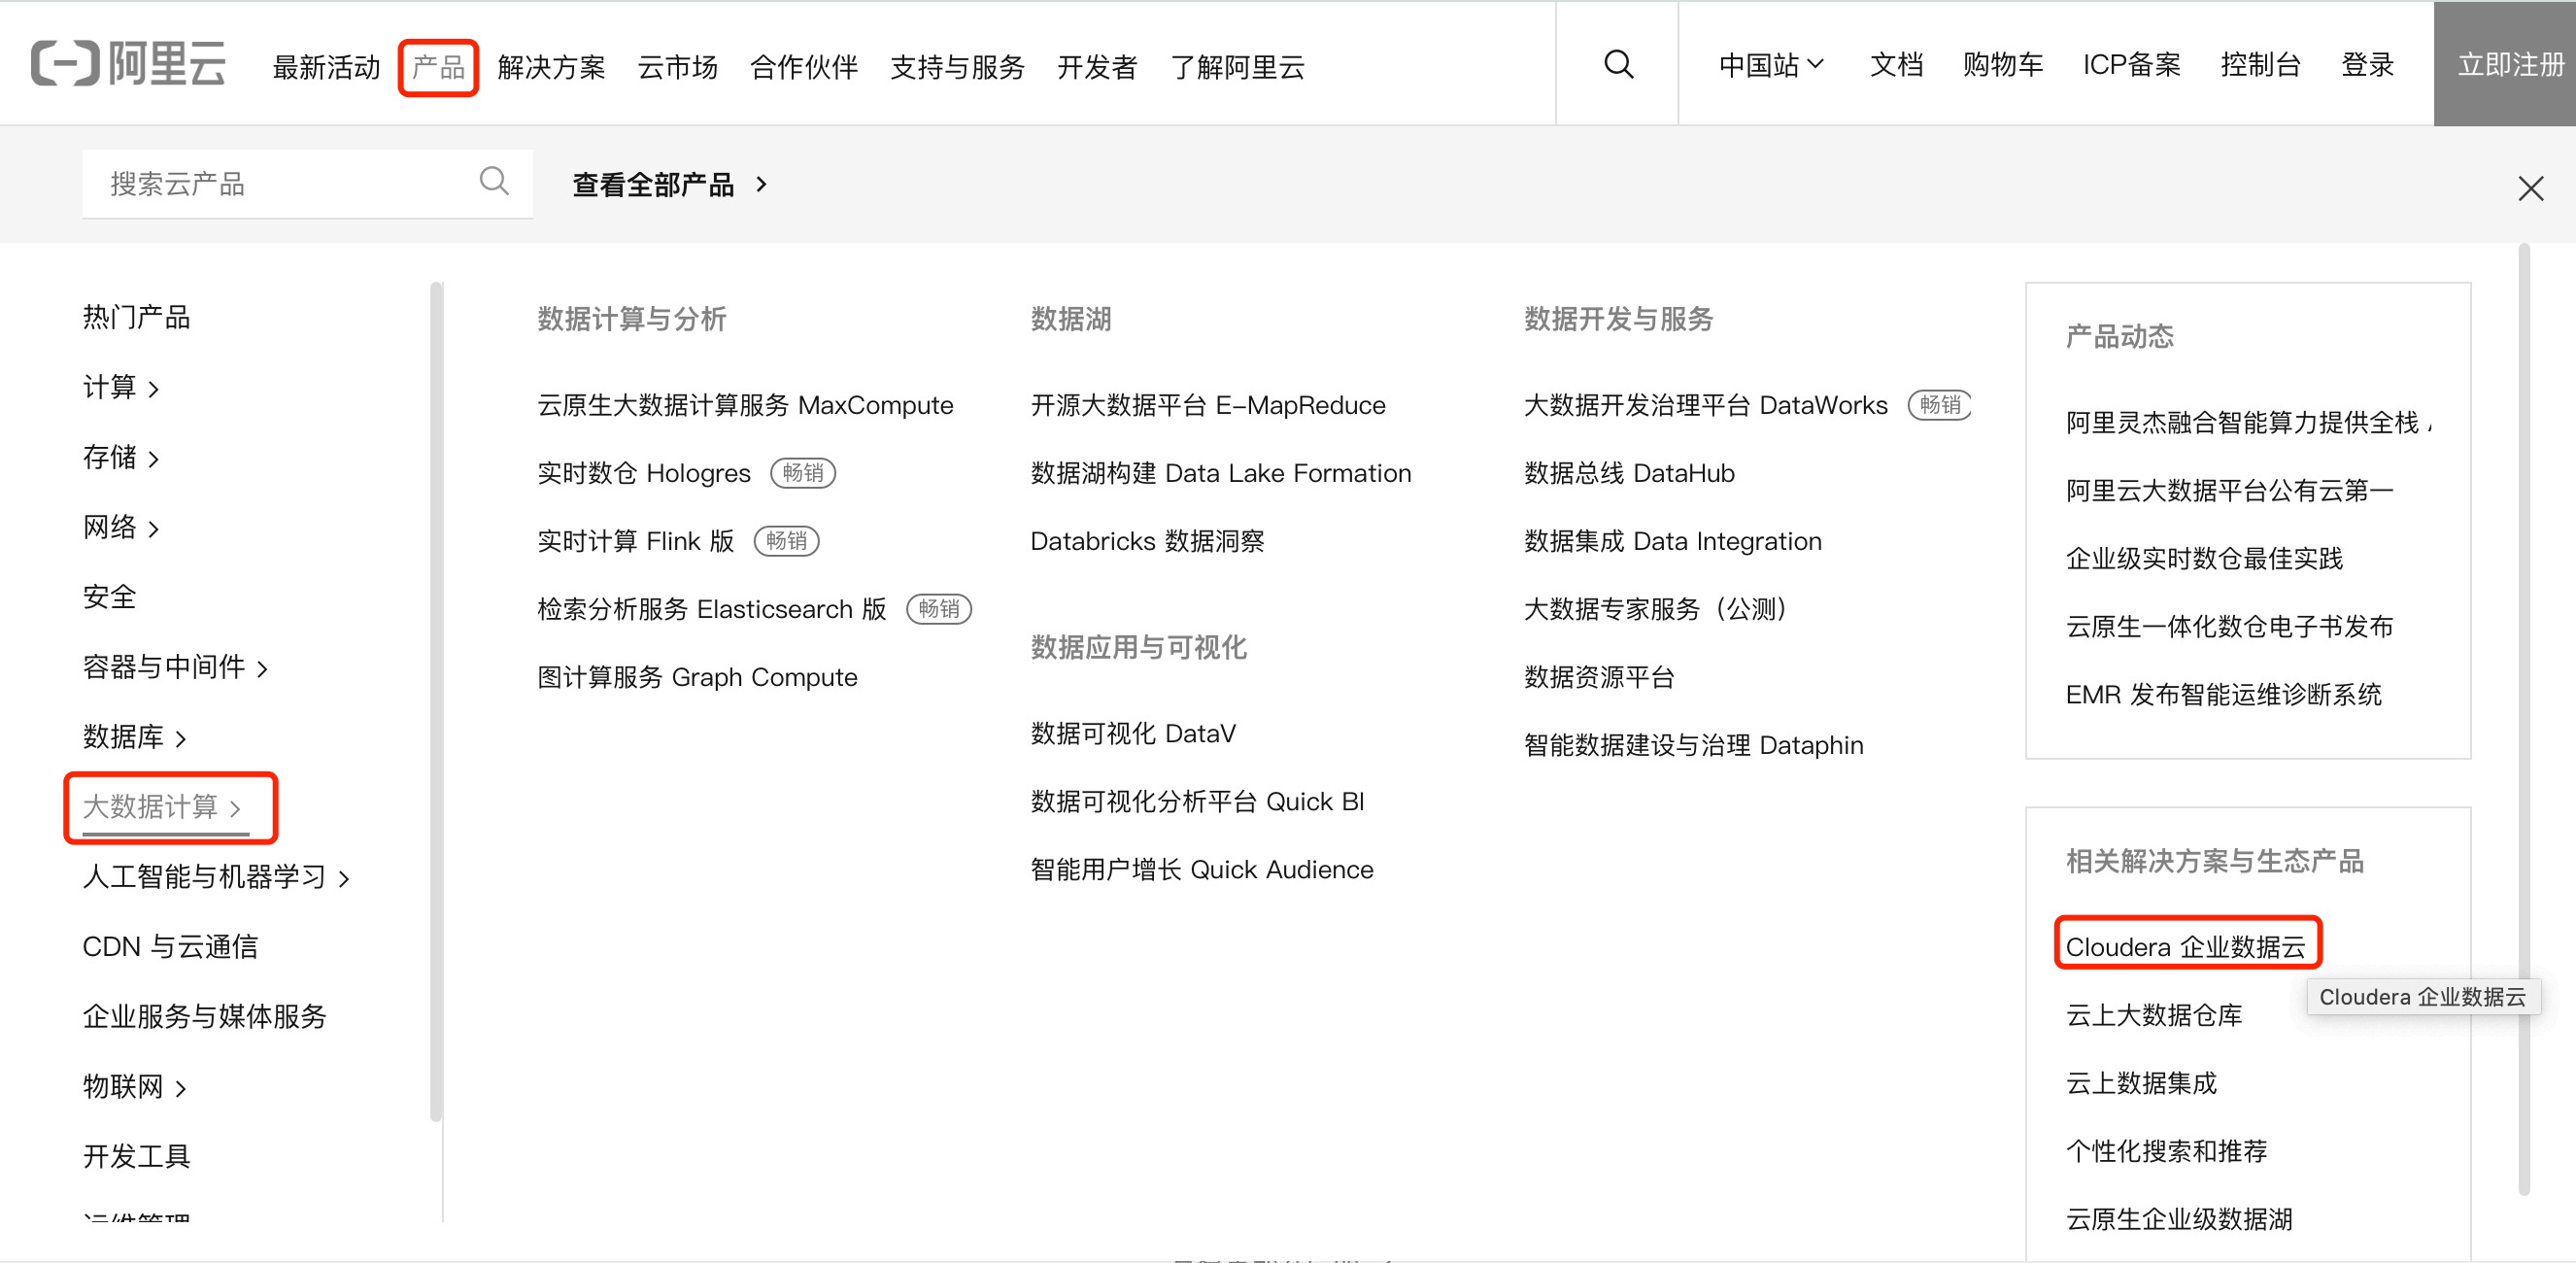Image resolution: width=2576 pixels, height=1263 pixels.
Task: Click the search icon in 搜索云产品 field
Action: tap(494, 181)
